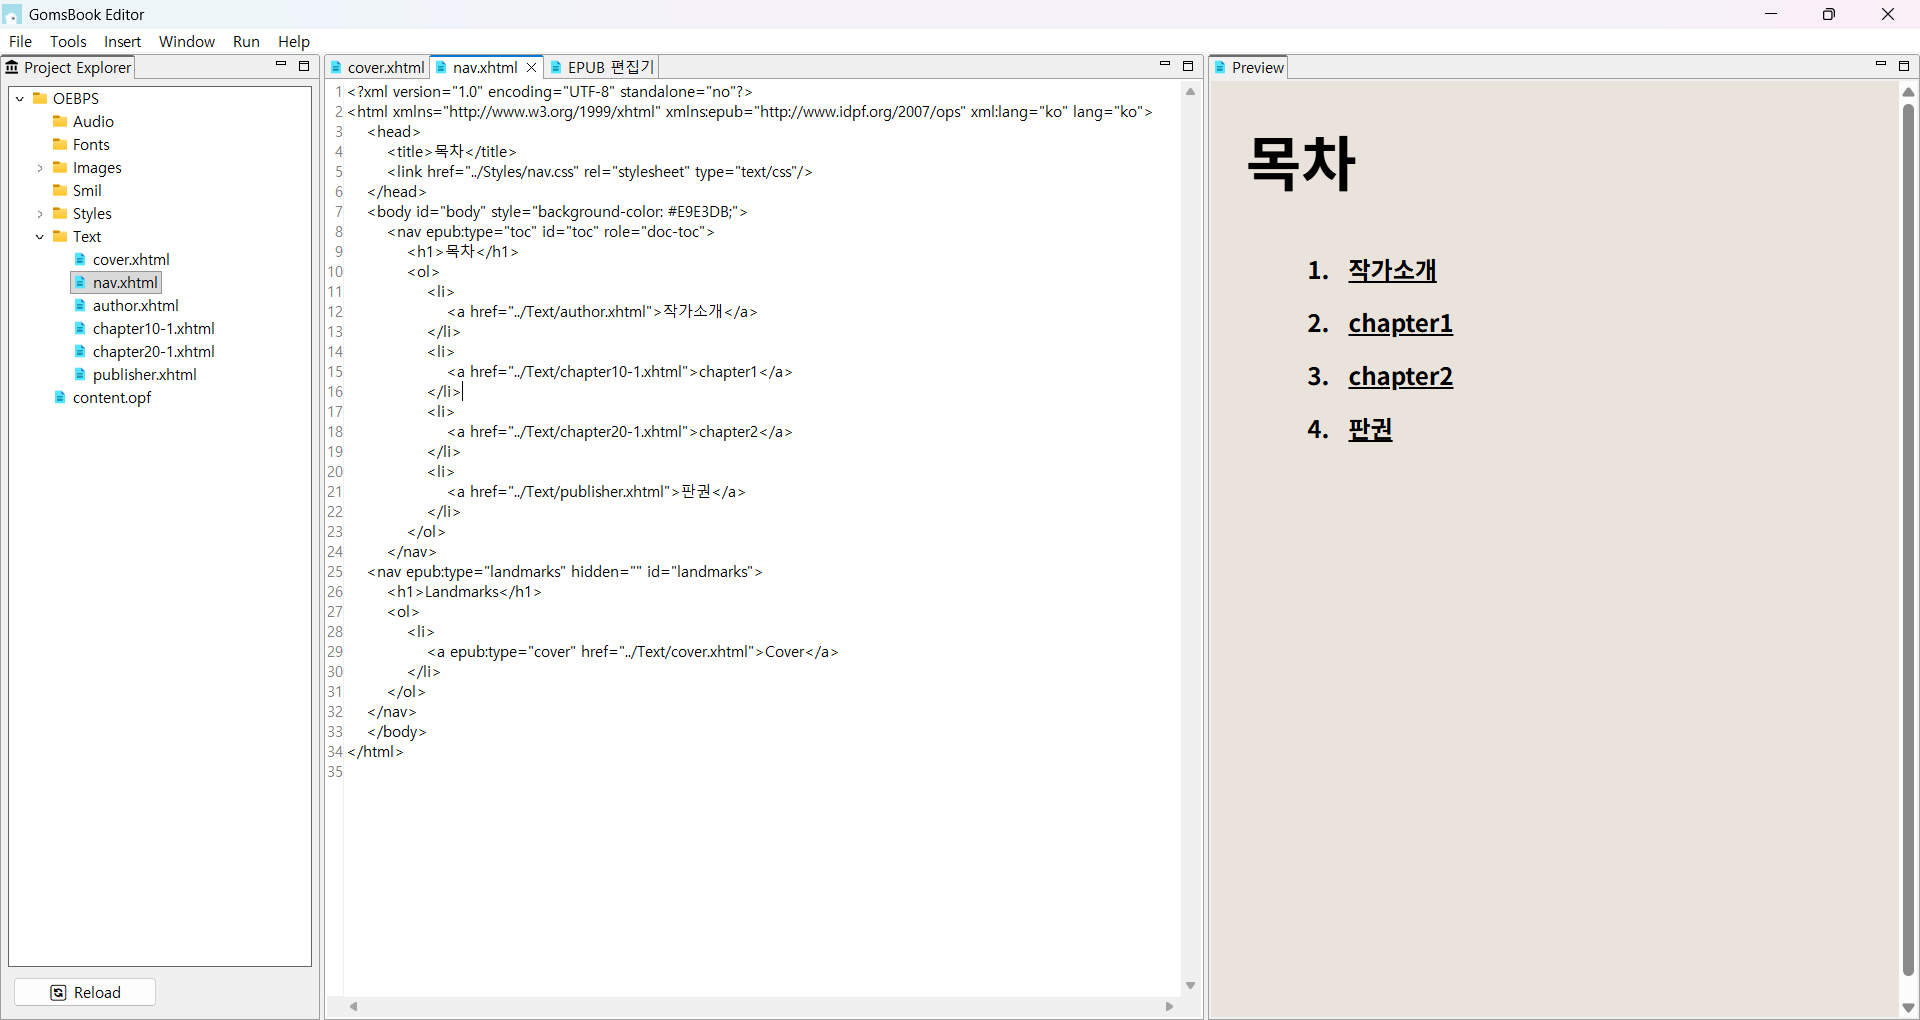This screenshot has width=1920, height=1020.
Task: Click the editor horizontal scroll-right arrow
Action: pos(1169,1007)
